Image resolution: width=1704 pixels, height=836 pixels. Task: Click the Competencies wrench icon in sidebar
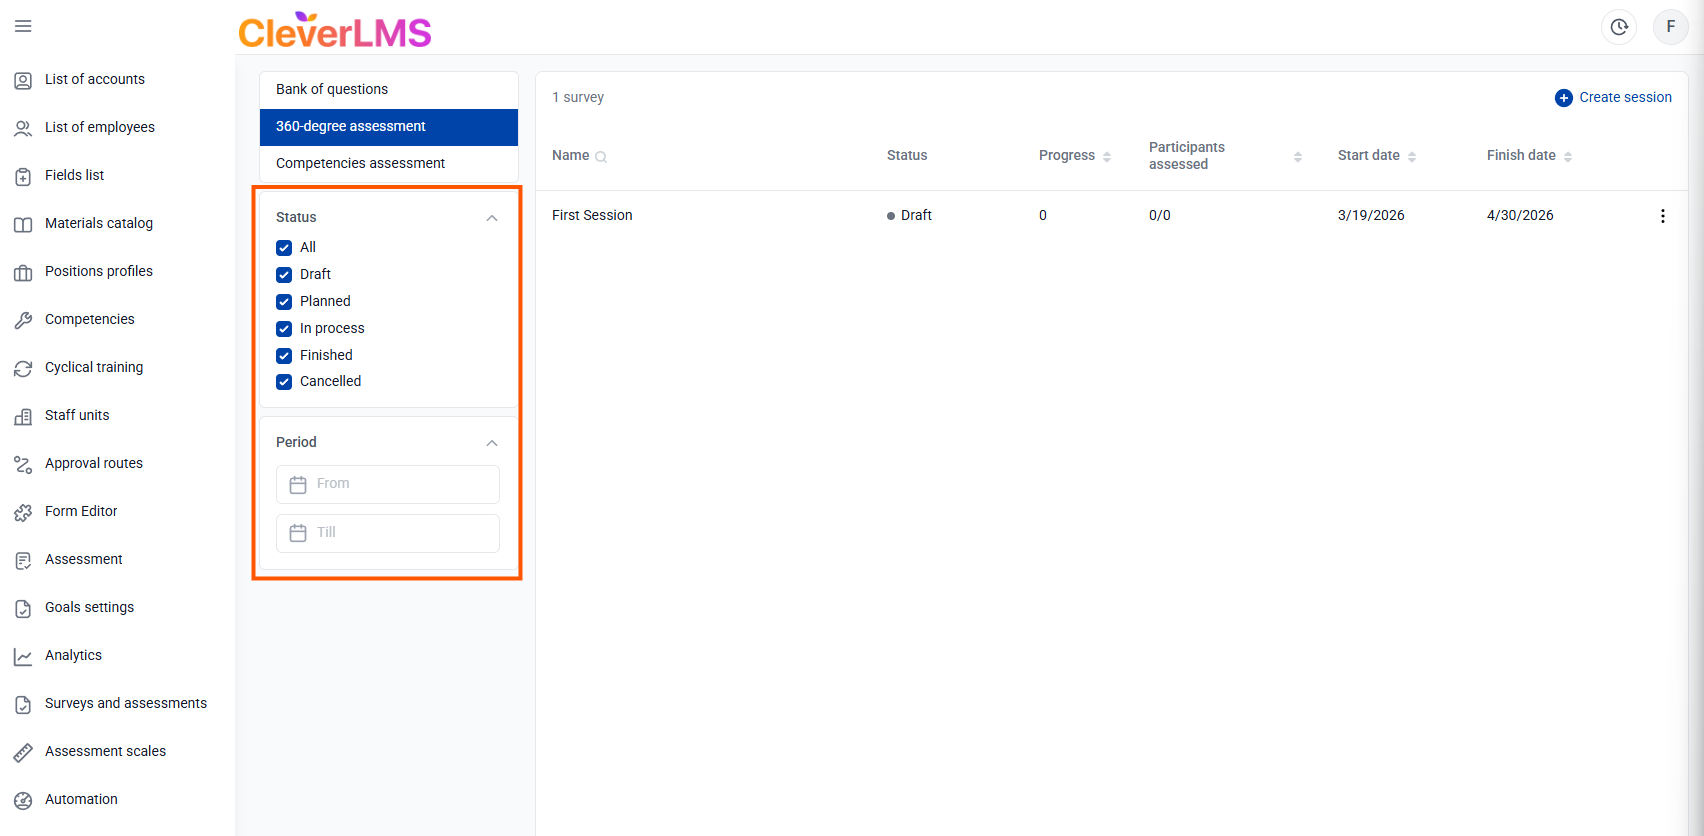pyautogui.click(x=23, y=320)
